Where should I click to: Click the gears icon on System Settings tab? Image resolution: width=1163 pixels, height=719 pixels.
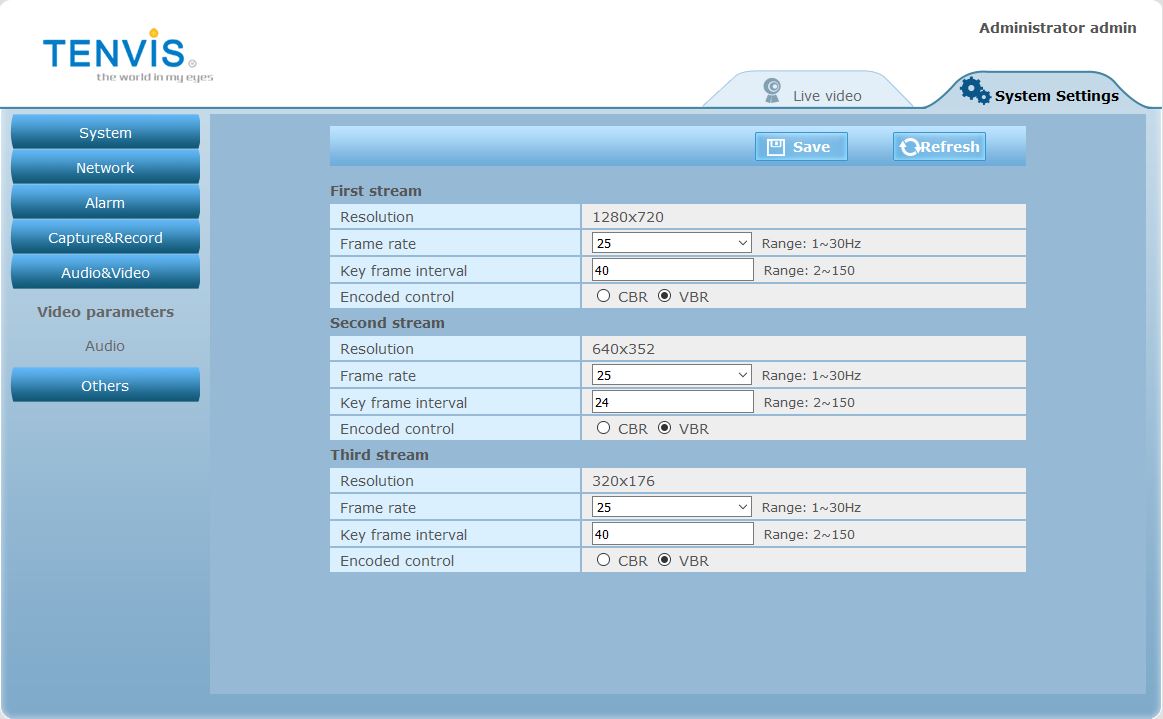(975, 90)
